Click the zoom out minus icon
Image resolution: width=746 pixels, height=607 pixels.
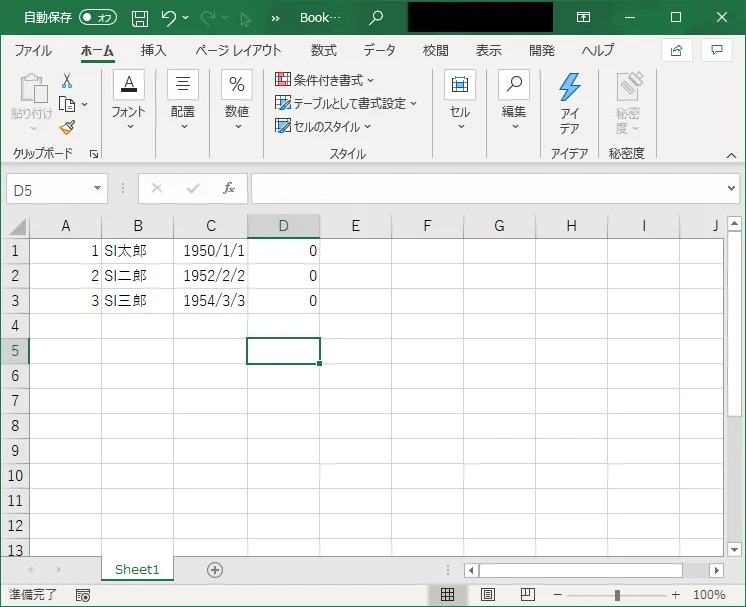[558, 595]
